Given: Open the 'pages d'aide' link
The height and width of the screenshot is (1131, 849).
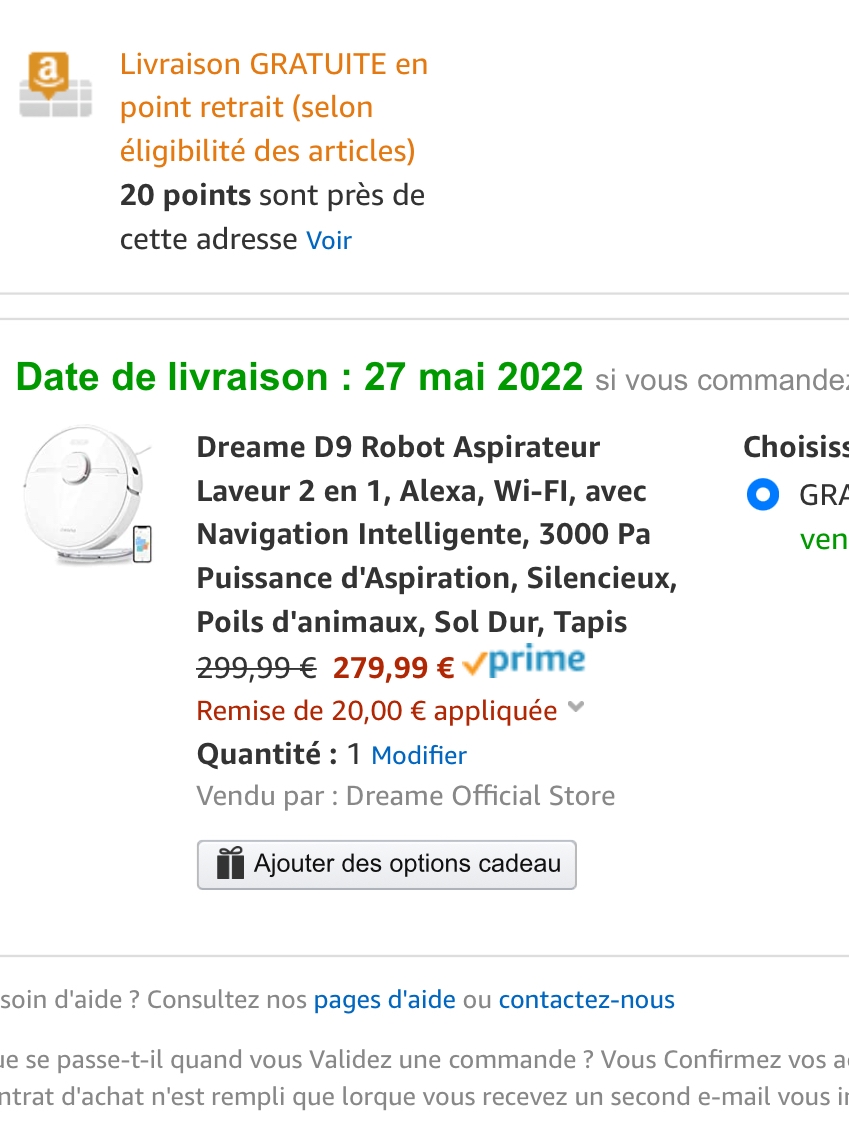Looking at the screenshot, I should pyautogui.click(x=384, y=999).
